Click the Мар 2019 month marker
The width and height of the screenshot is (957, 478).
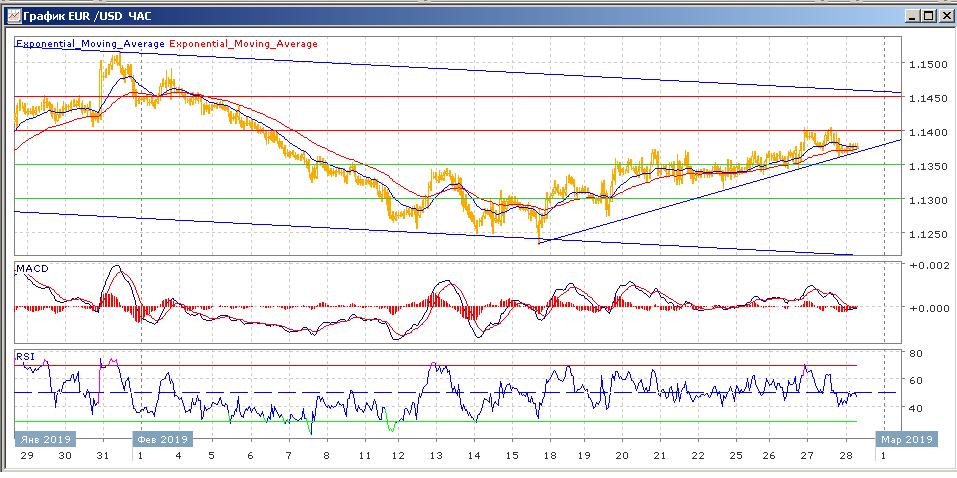pos(906,439)
